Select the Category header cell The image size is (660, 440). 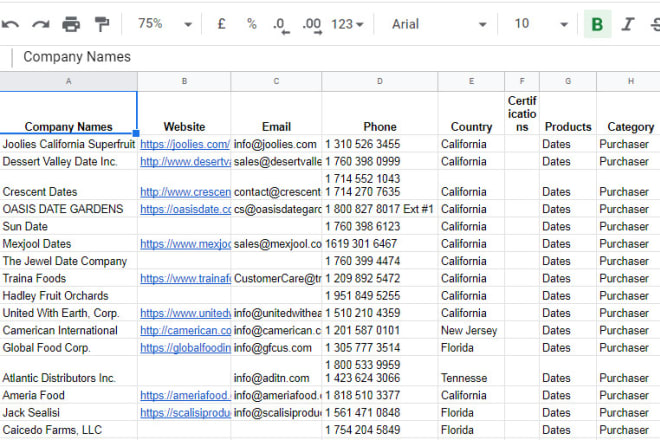coord(628,113)
